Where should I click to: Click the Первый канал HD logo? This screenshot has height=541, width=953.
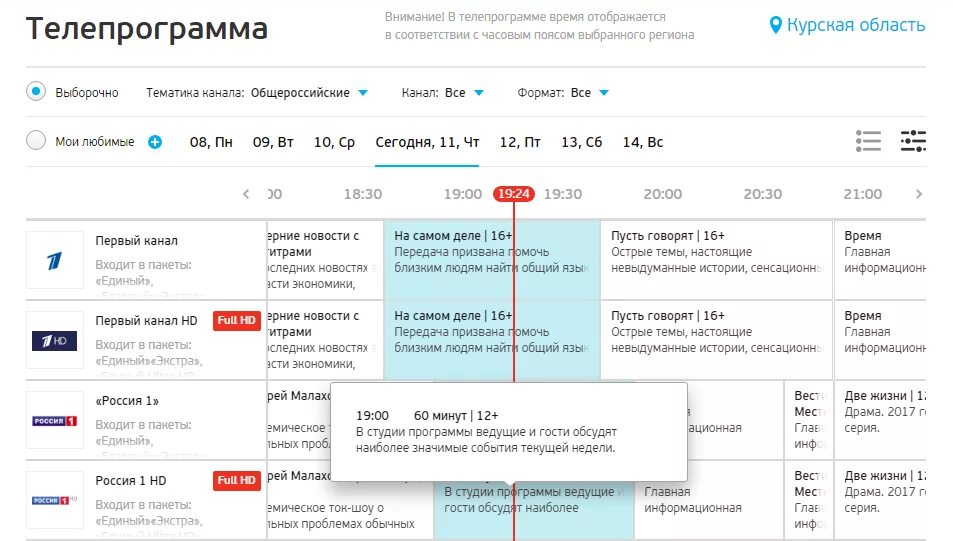(x=55, y=340)
